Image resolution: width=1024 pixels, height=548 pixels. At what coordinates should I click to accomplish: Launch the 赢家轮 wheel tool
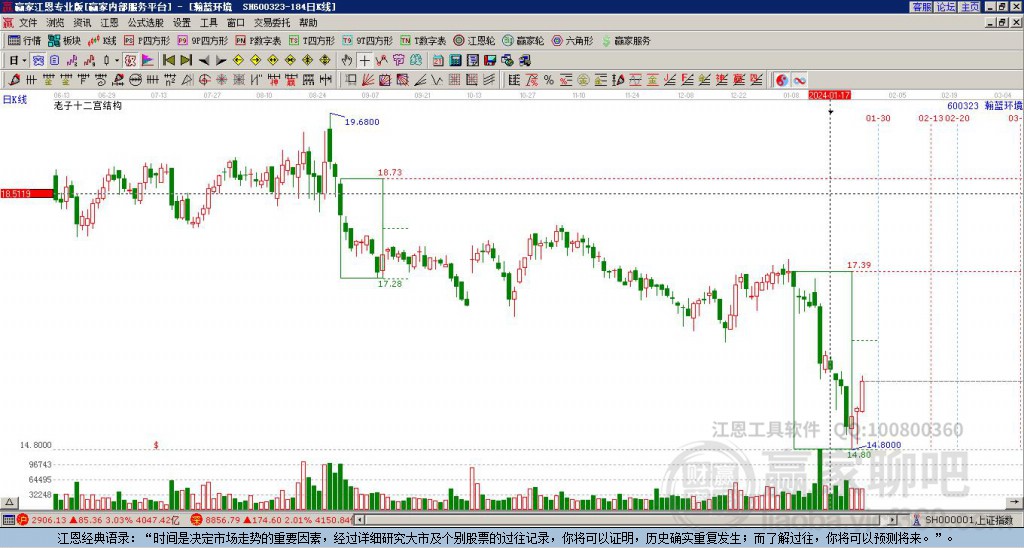[523, 40]
